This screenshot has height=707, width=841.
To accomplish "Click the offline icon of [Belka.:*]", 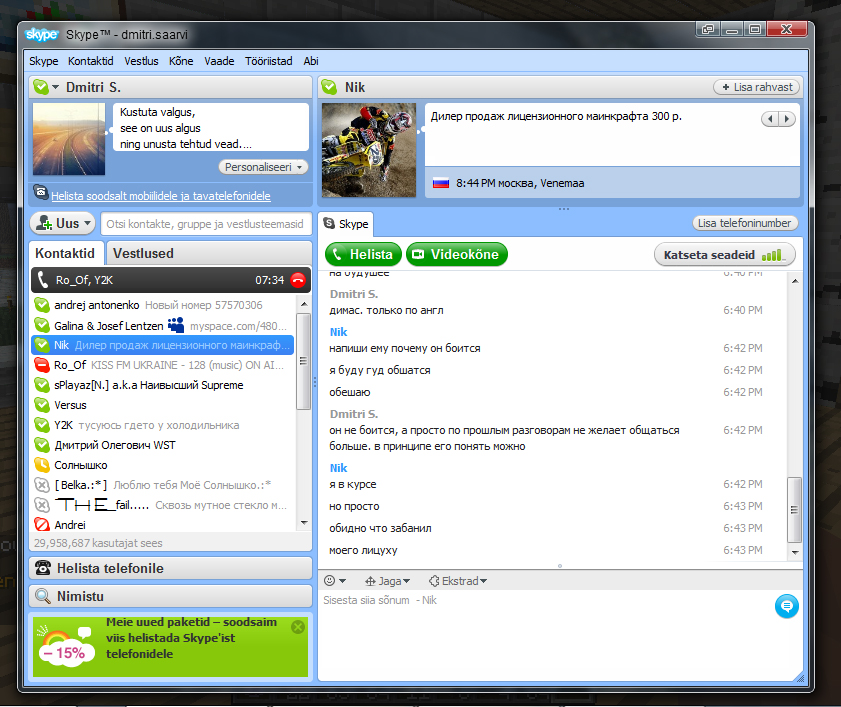I will [42, 485].
